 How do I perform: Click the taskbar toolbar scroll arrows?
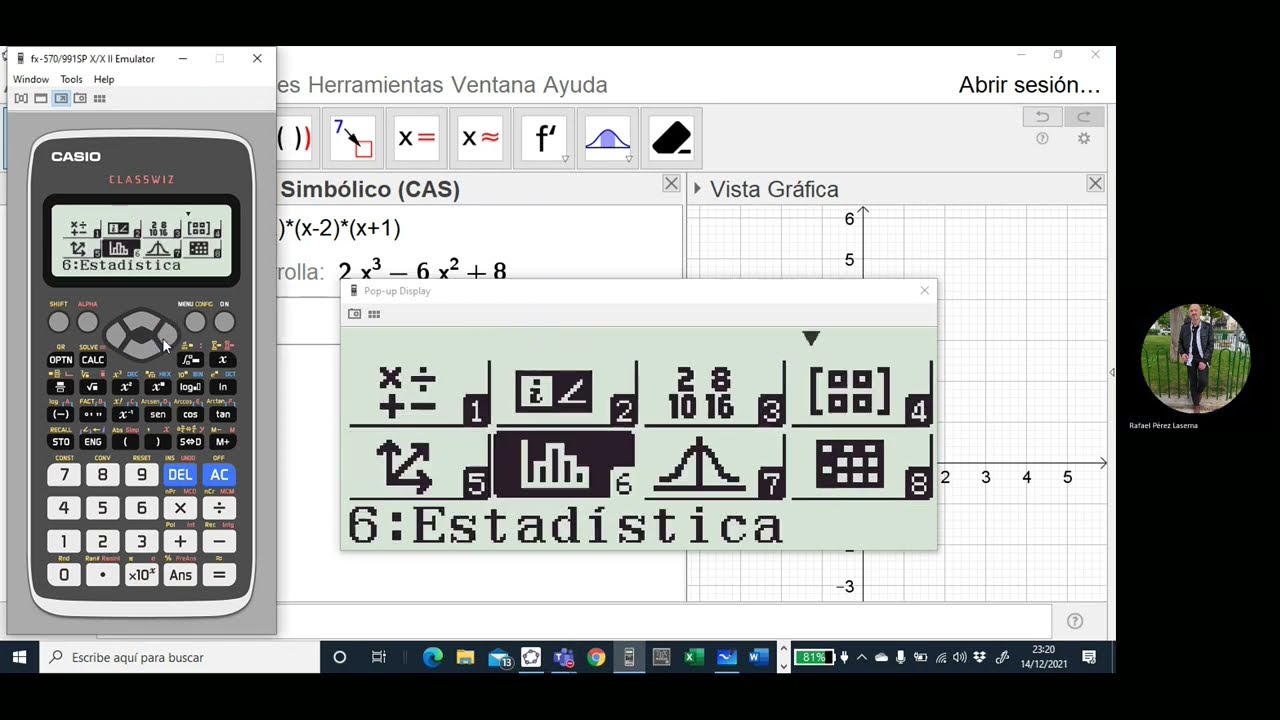point(783,657)
